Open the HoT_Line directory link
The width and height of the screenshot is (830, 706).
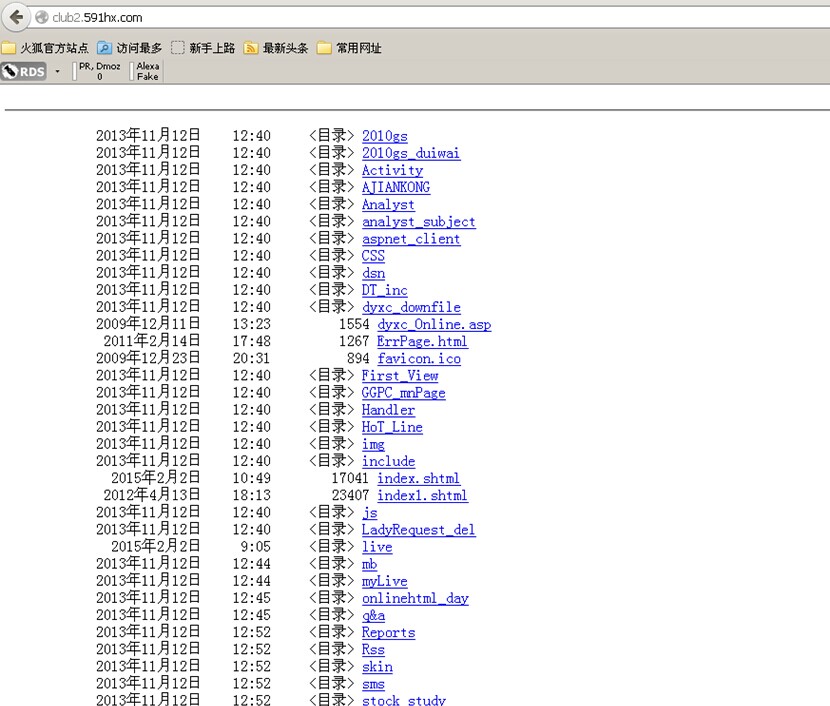pyautogui.click(x=392, y=427)
